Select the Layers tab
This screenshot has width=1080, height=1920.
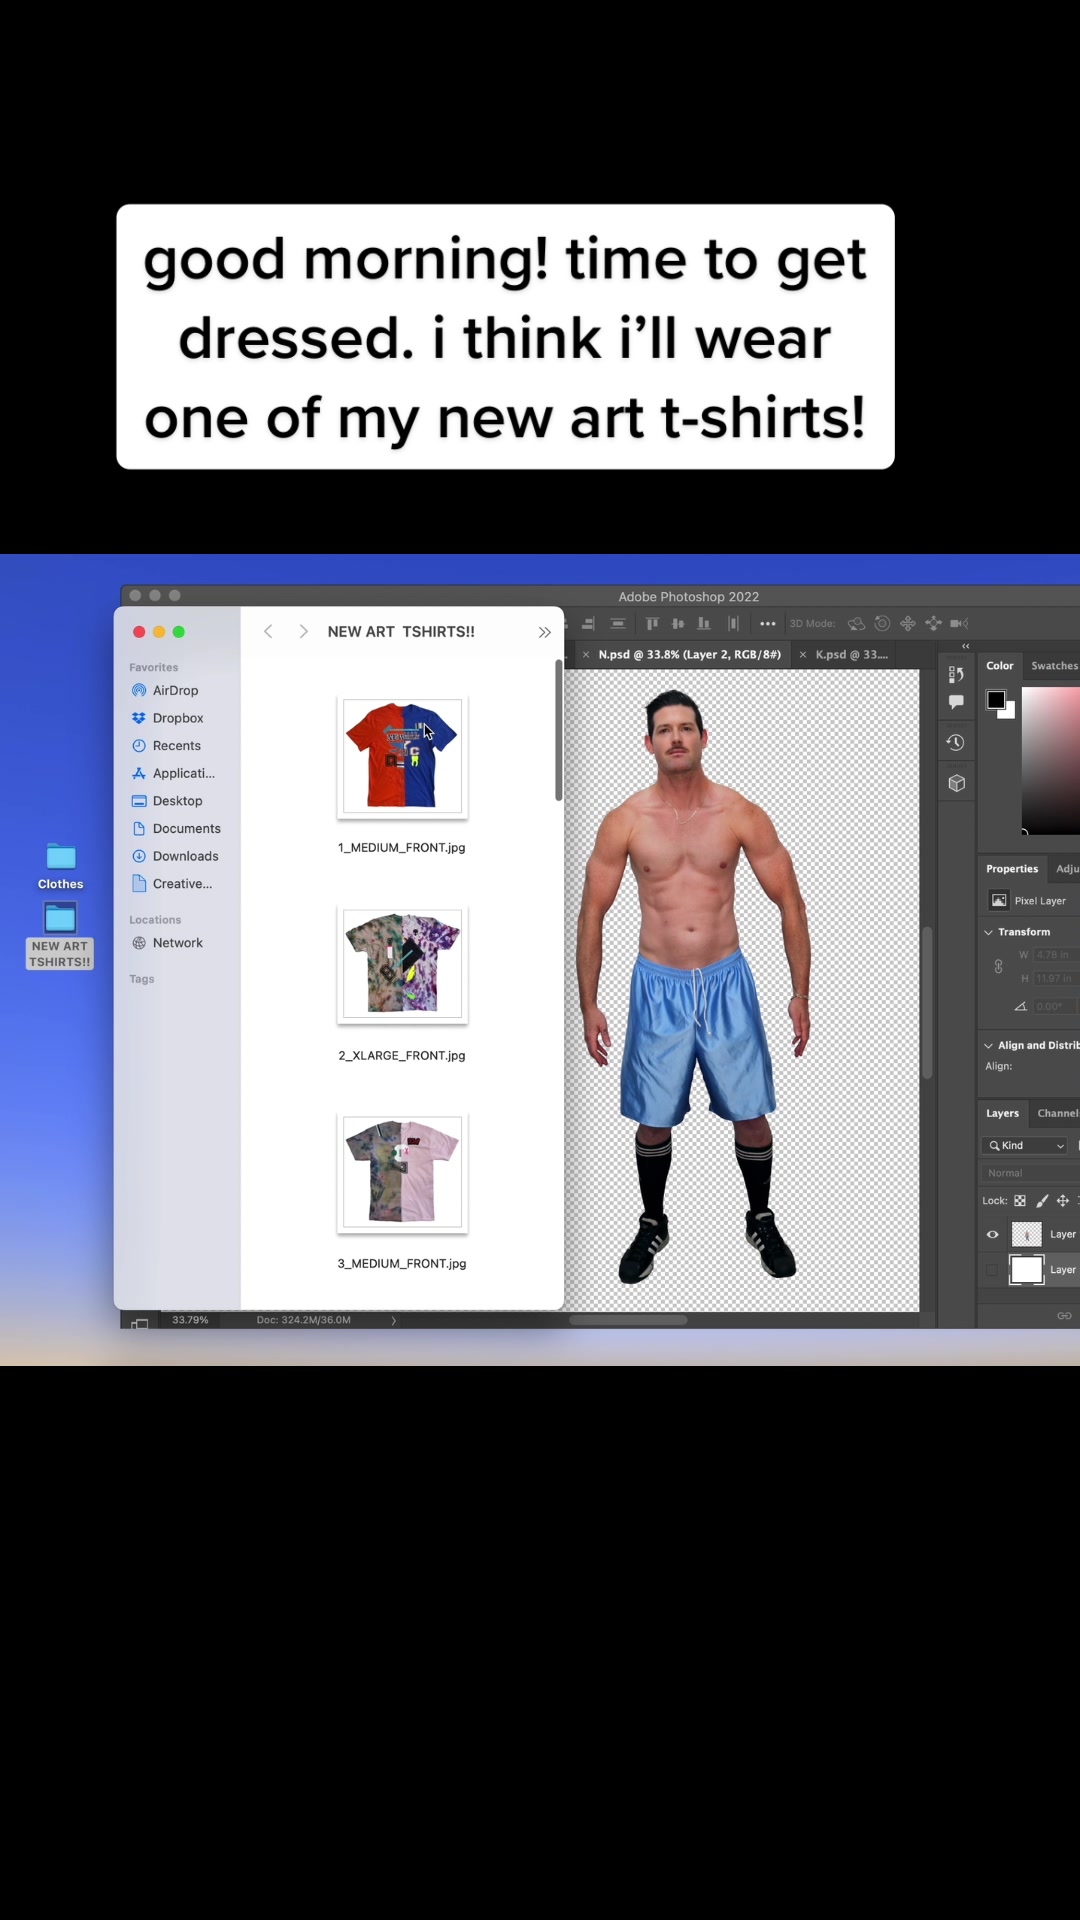click(x=1002, y=1113)
